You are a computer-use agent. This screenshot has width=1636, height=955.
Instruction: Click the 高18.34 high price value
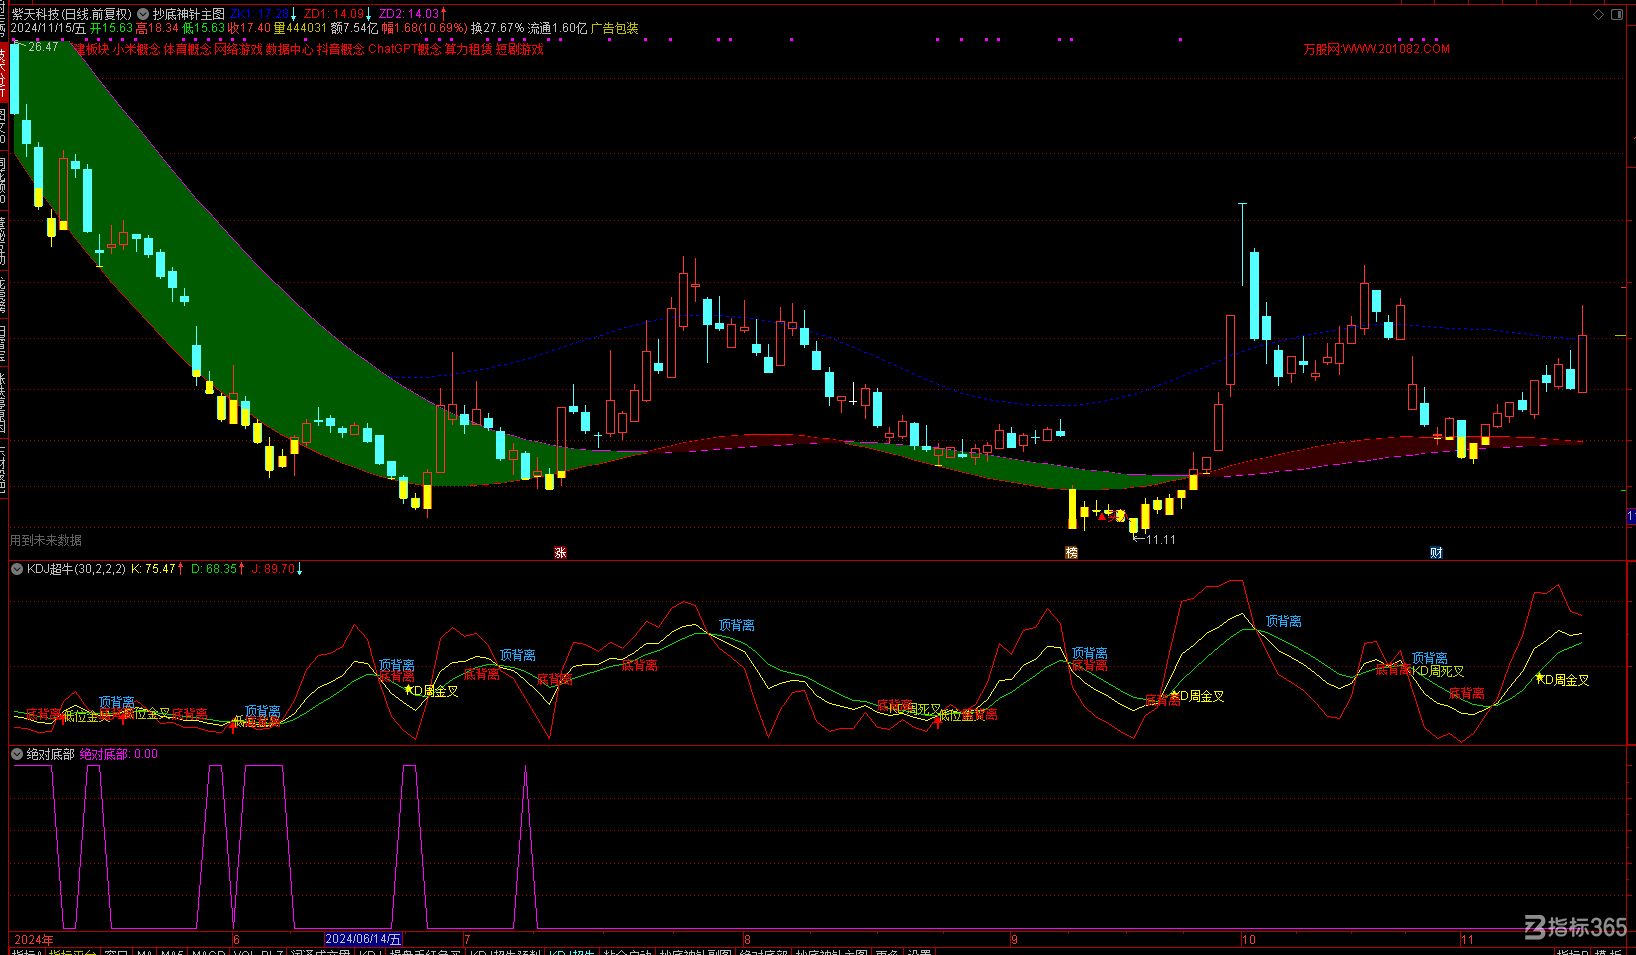pyautogui.click(x=157, y=28)
